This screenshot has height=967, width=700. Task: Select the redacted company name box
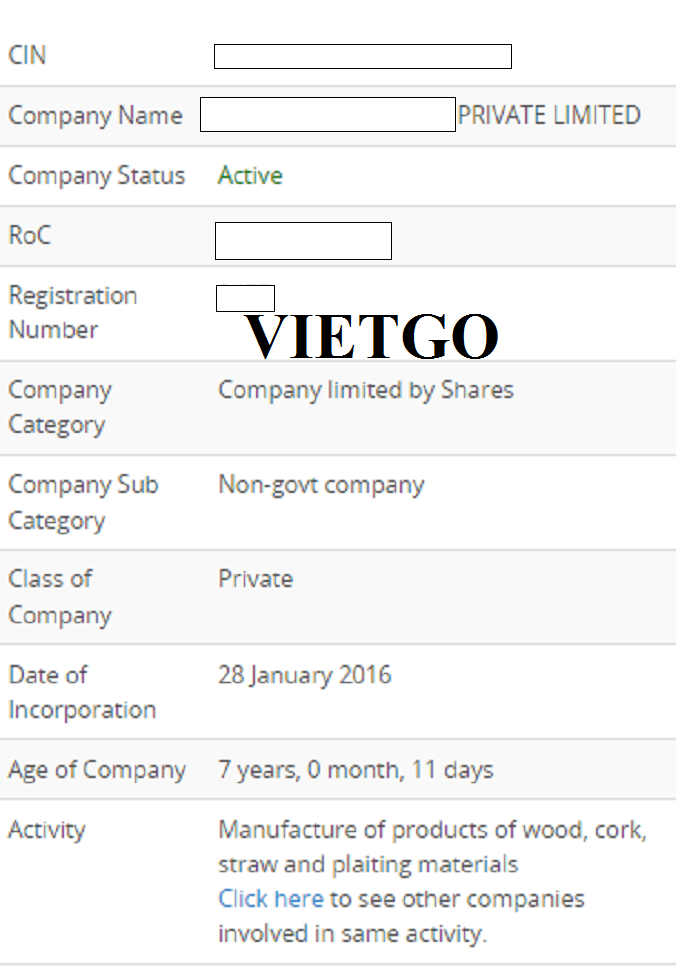point(328,115)
